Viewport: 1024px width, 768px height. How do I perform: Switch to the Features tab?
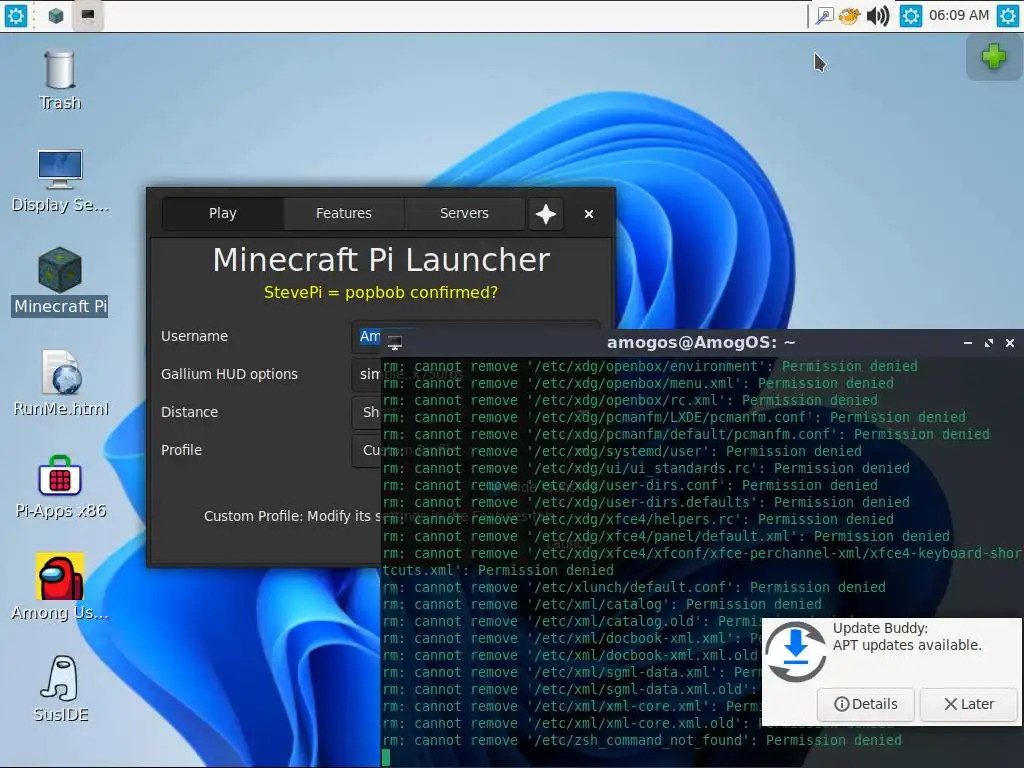click(x=344, y=214)
